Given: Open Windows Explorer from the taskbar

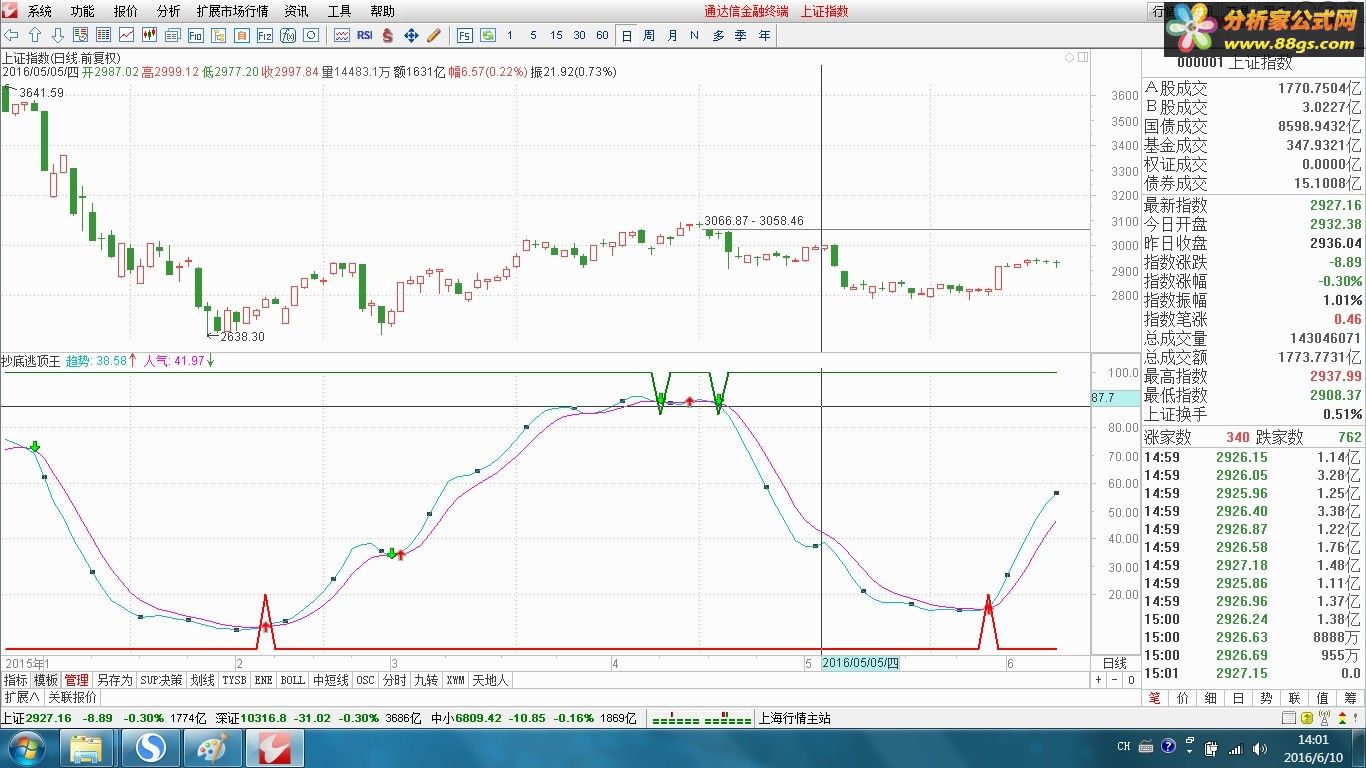Looking at the screenshot, I should pos(86,748).
